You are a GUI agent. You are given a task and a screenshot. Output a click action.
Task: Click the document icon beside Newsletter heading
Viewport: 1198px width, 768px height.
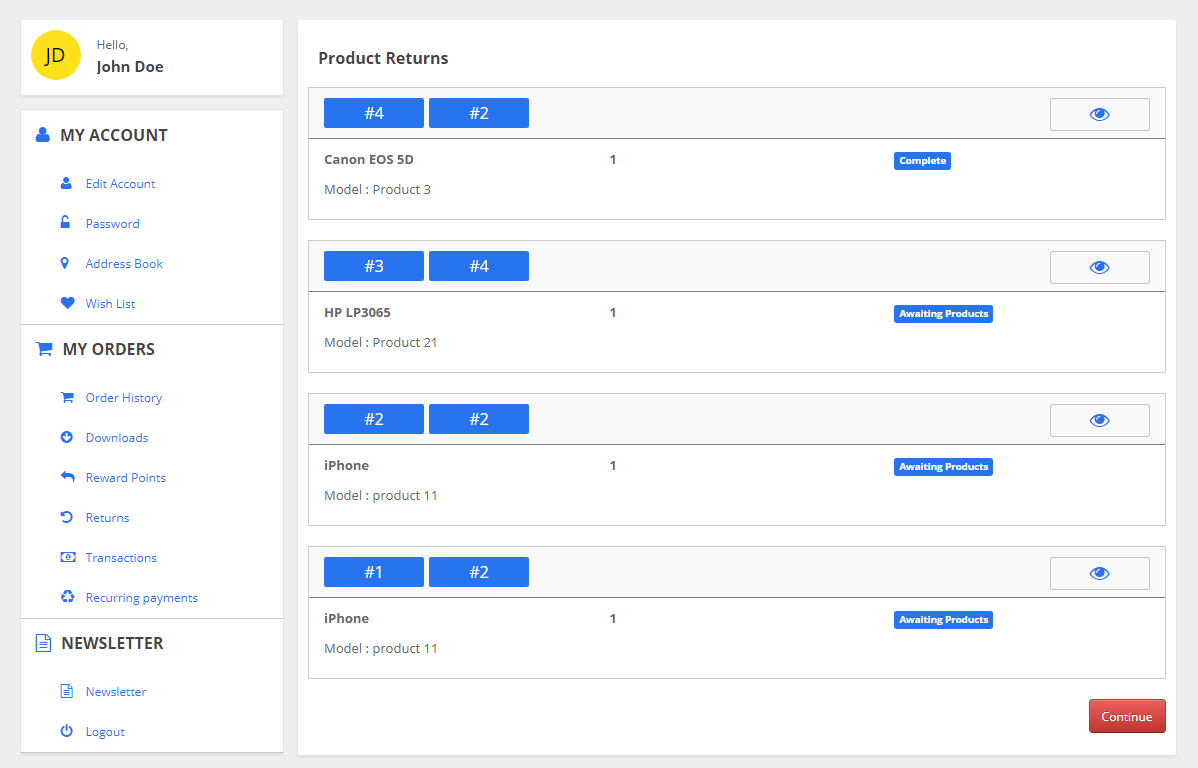click(x=44, y=643)
